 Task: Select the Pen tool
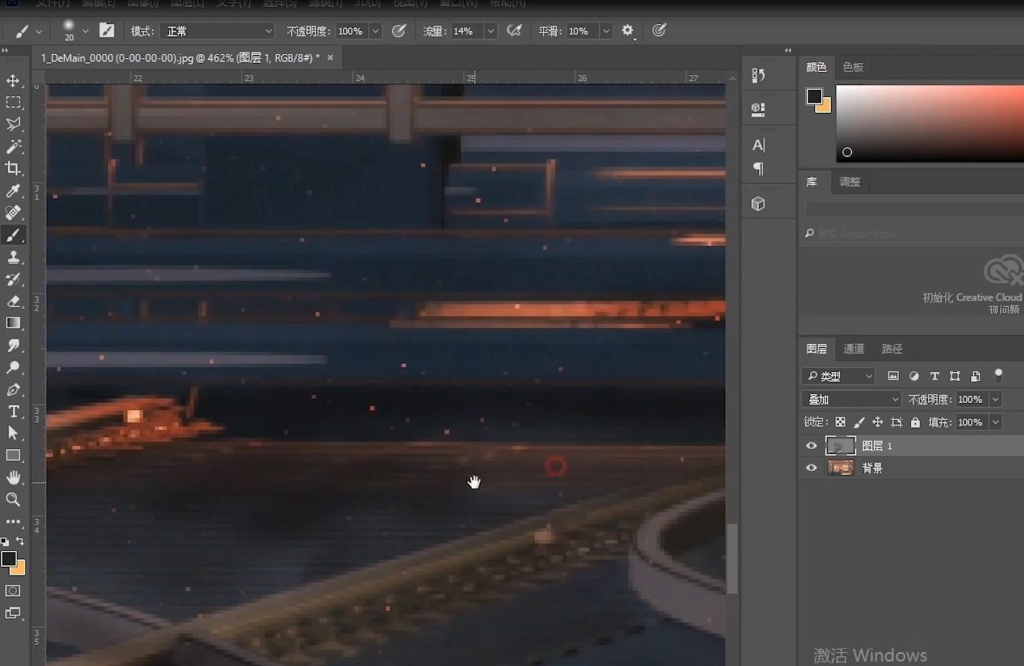click(13, 390)
